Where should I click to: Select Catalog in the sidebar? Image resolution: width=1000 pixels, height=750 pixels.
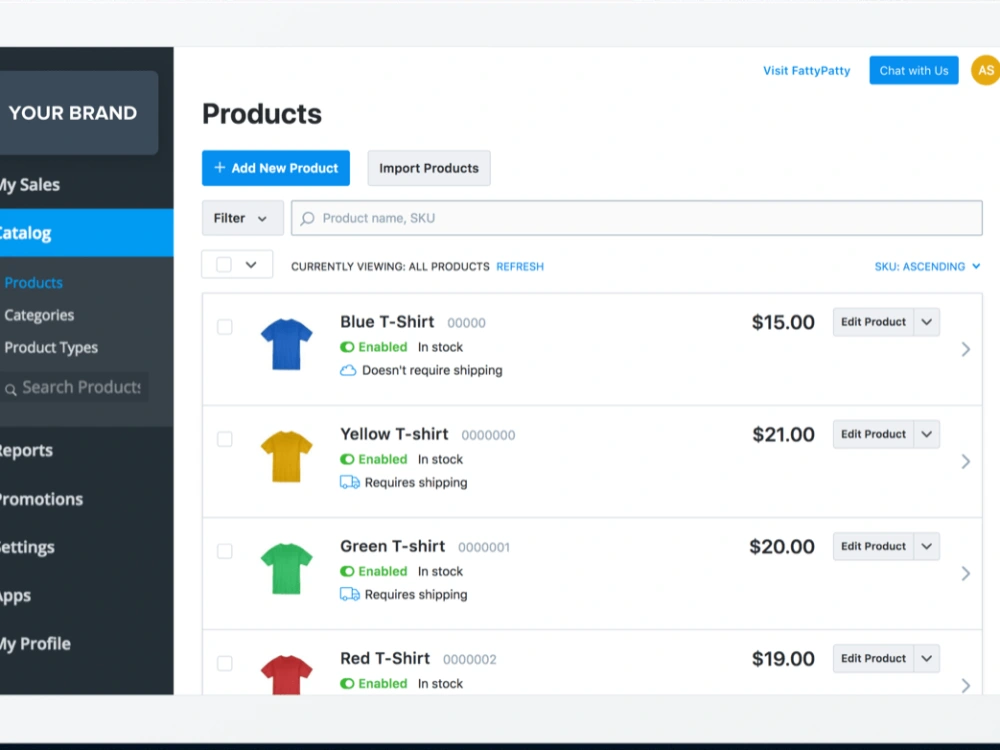86,233
